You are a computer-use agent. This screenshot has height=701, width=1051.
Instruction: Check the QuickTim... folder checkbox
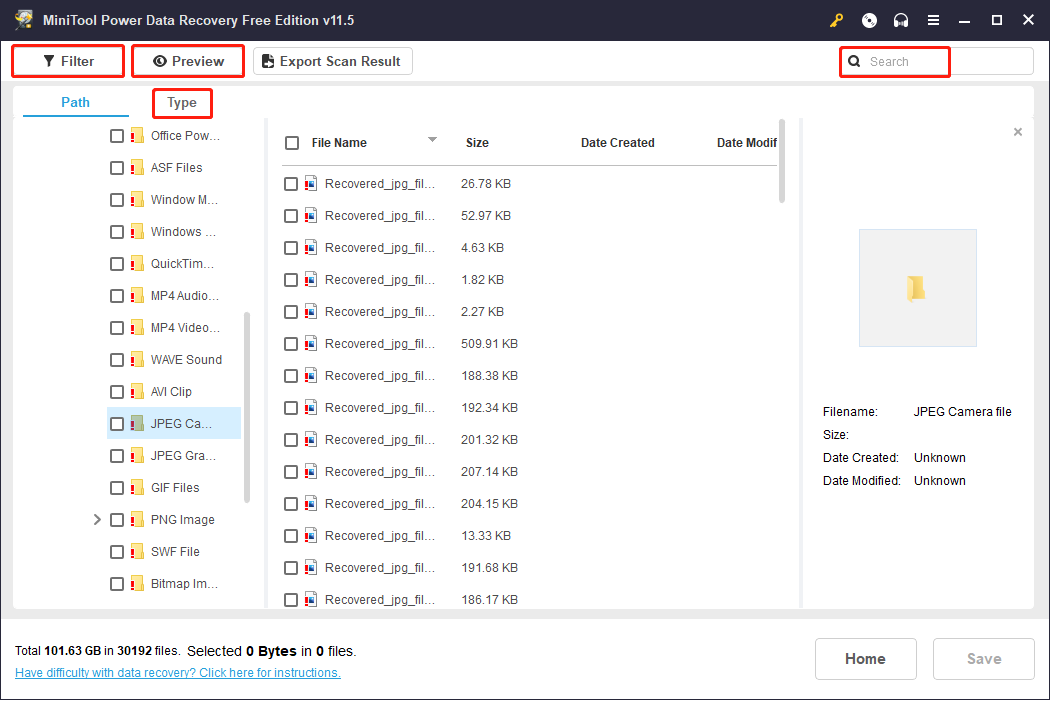coord(117,264)
